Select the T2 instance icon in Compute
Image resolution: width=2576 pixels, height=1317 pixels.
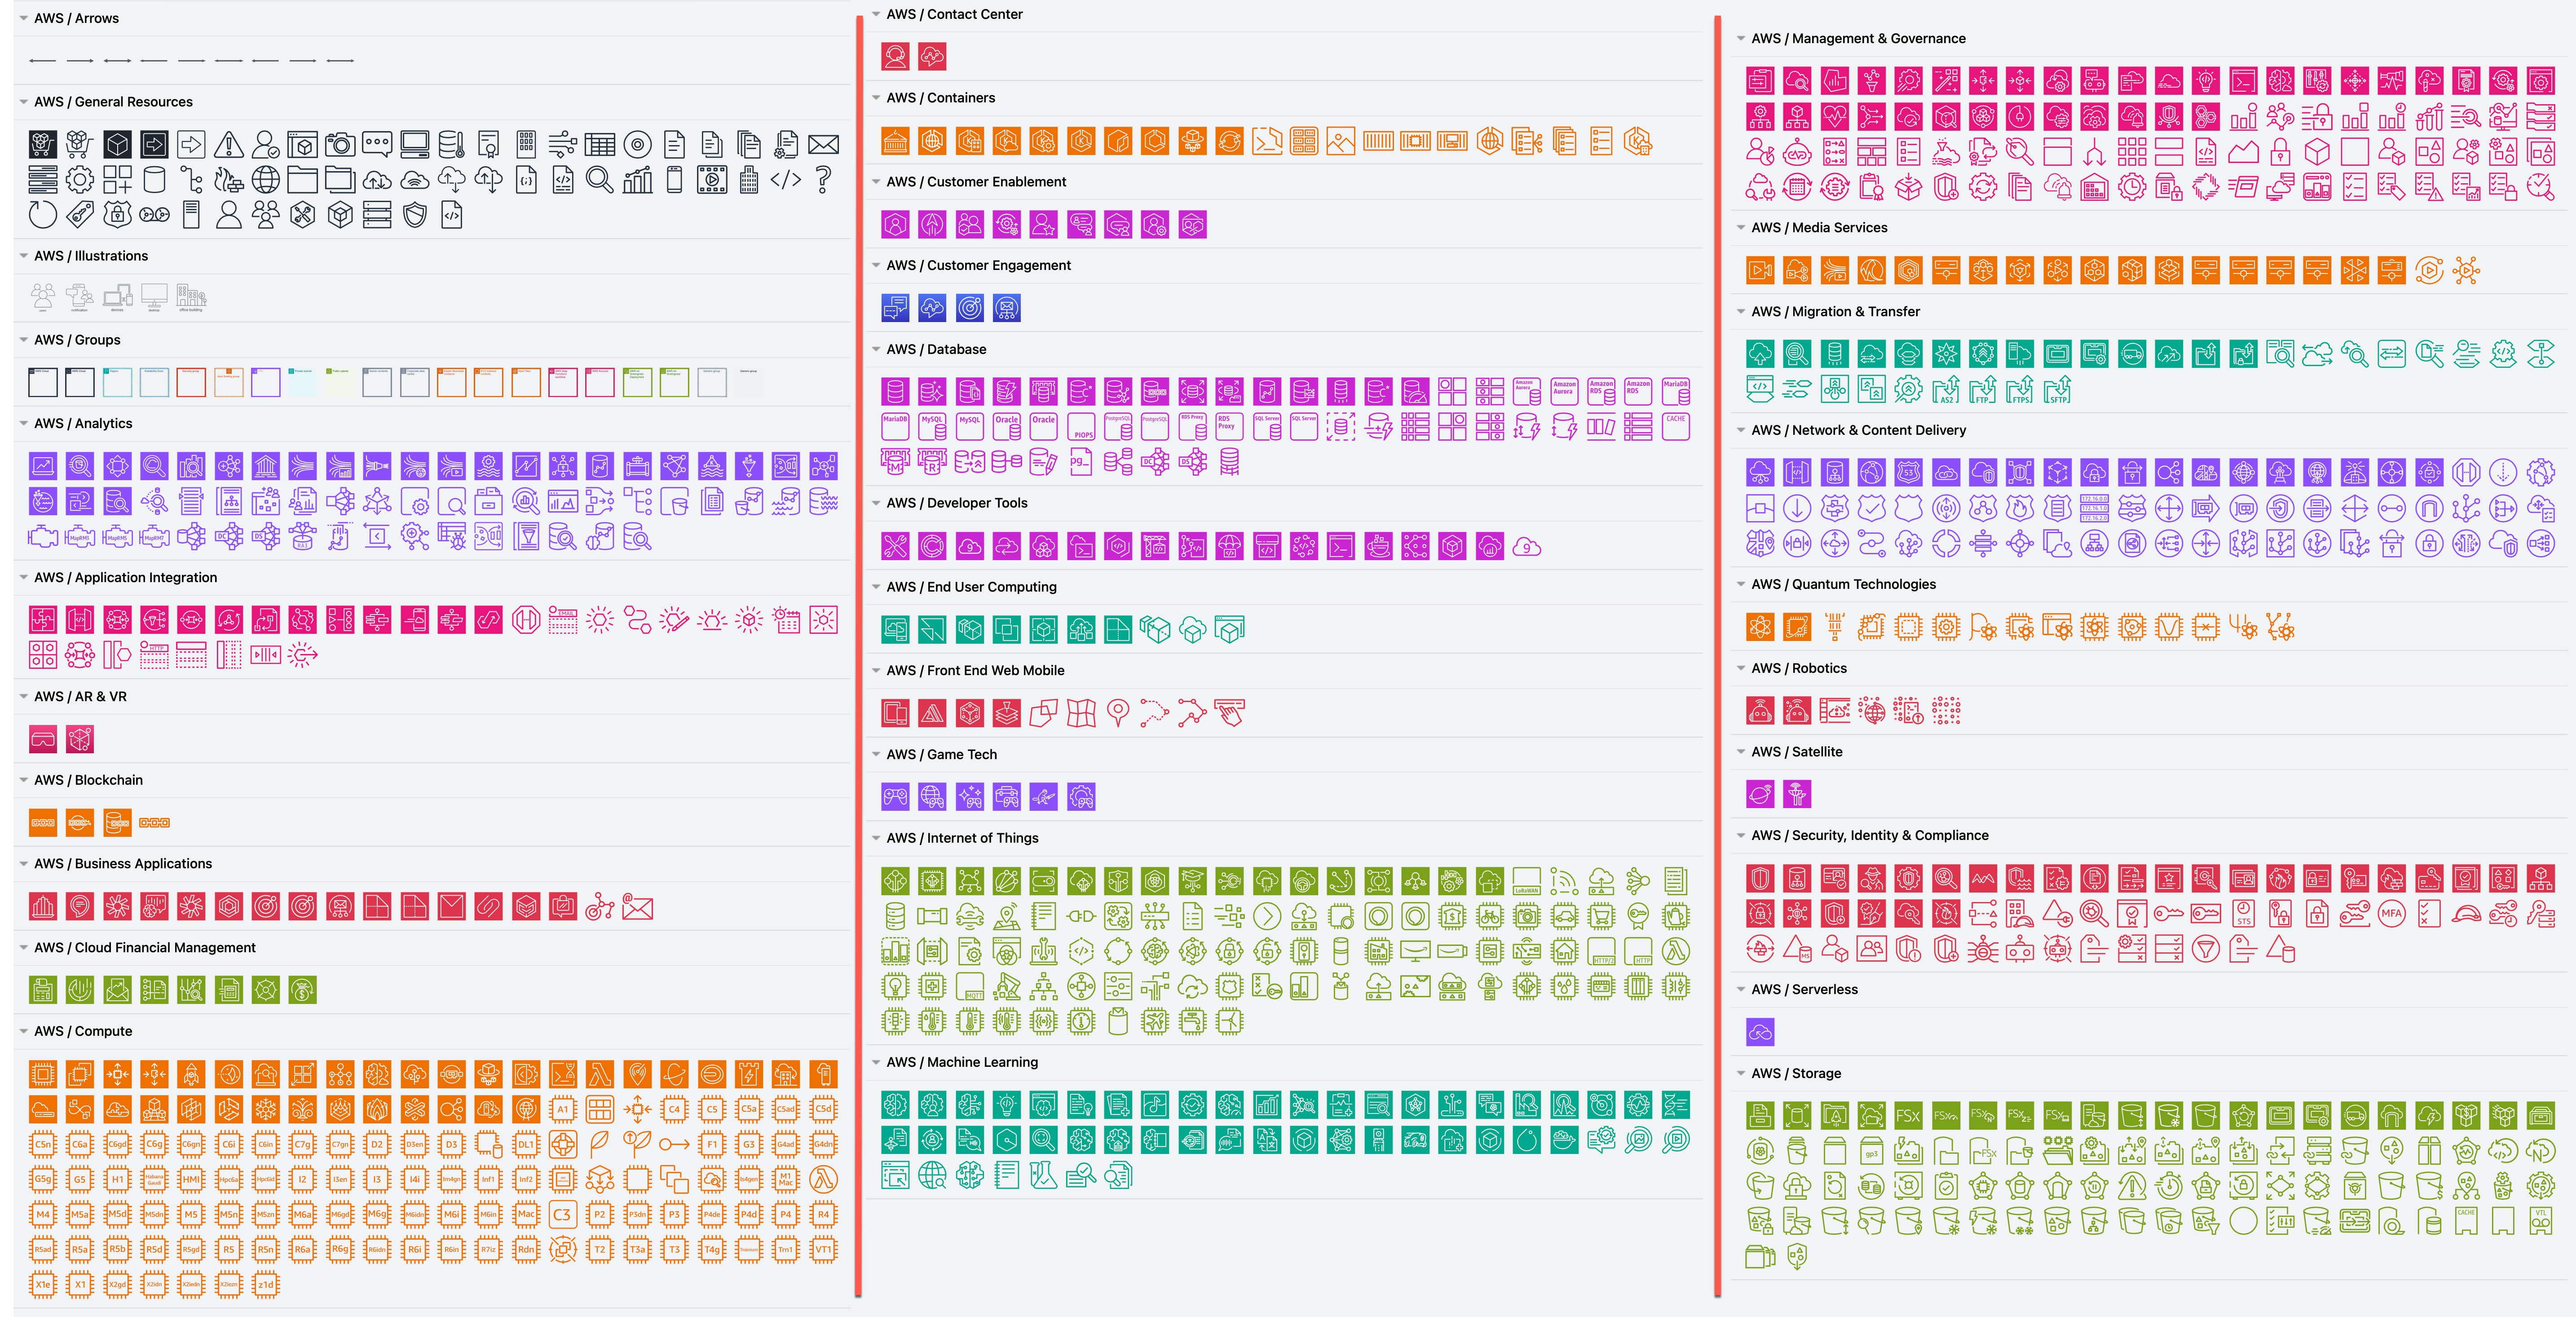tap(600, 1249)
